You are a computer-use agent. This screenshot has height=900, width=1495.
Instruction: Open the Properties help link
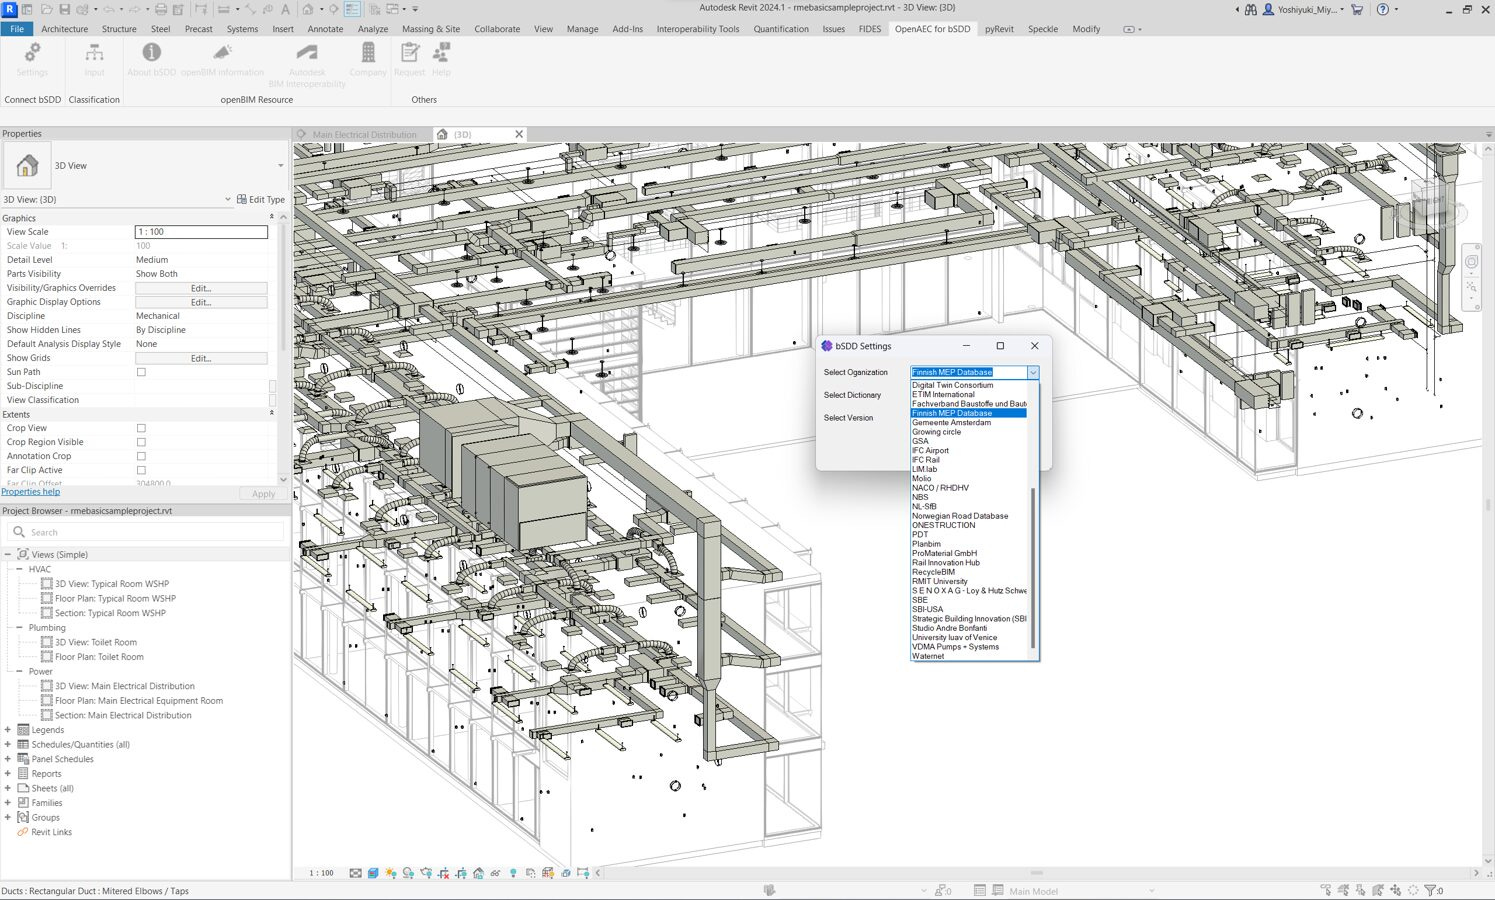pos(31,492)
